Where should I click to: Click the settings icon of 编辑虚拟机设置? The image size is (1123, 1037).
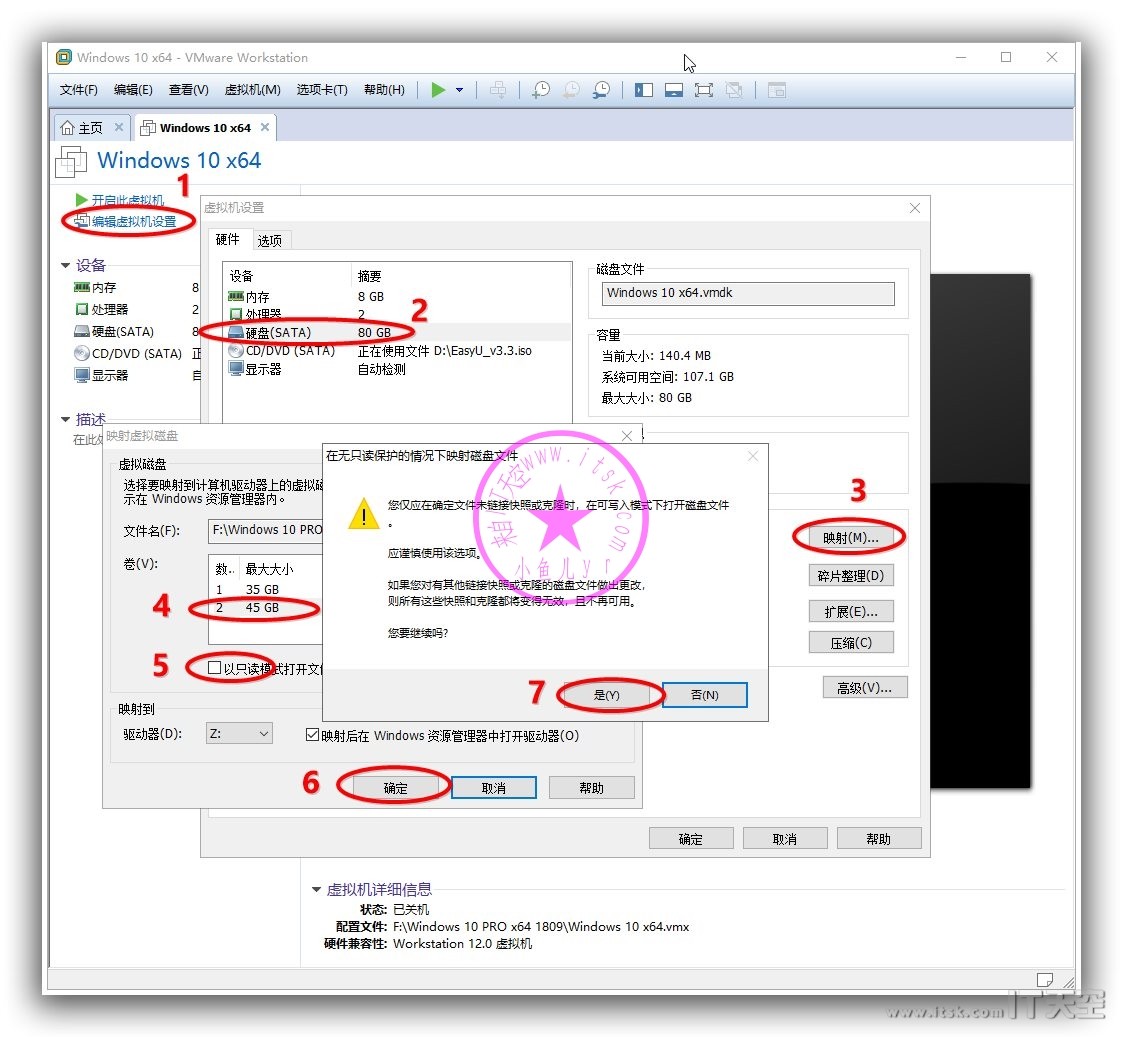82,221
